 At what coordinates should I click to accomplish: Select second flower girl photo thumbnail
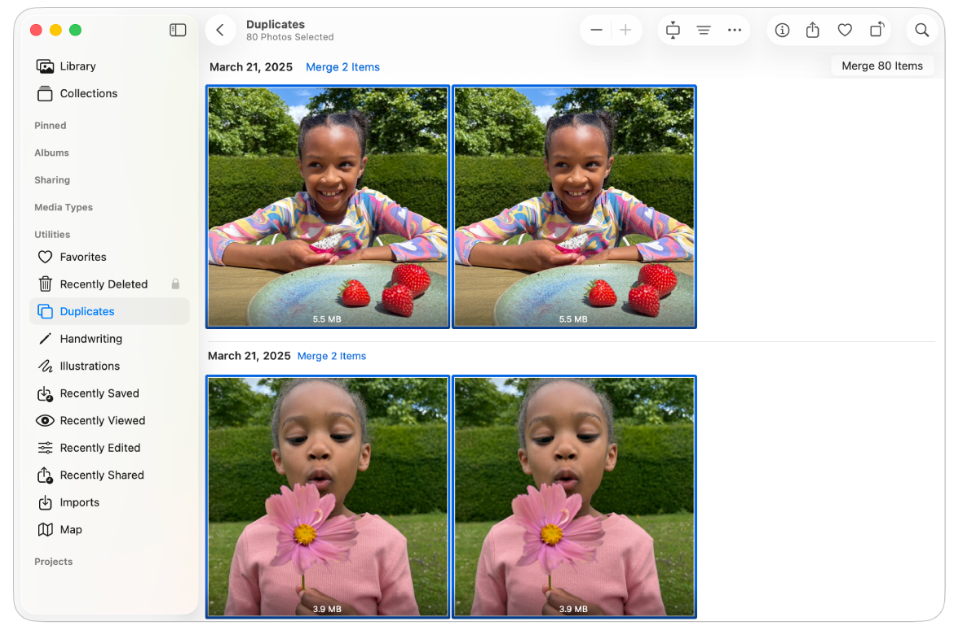pyautogui.click(x=574, y=496)
